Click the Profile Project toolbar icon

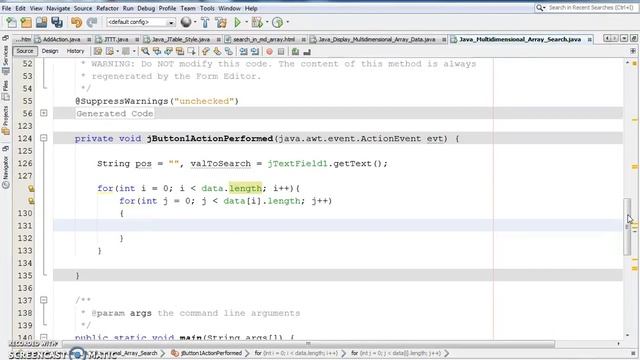(278, 22)
